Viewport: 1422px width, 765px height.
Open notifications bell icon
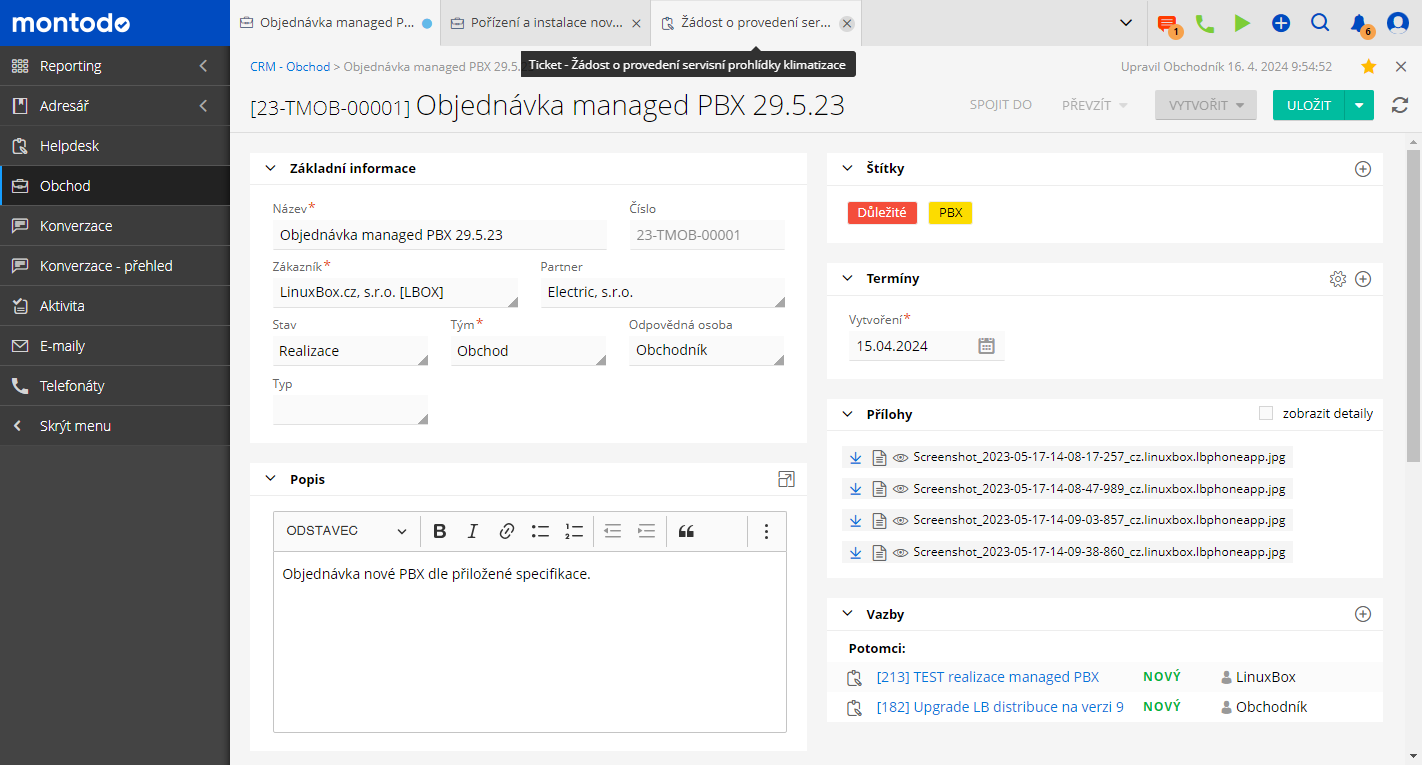(1358, 23)
